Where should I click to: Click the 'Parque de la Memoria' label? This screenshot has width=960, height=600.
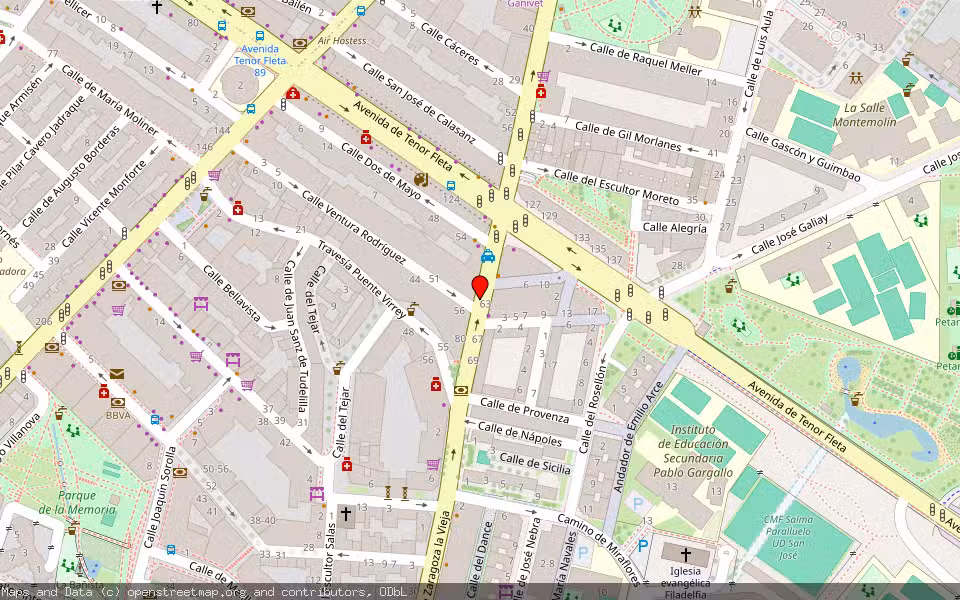[x=77, y=502]
